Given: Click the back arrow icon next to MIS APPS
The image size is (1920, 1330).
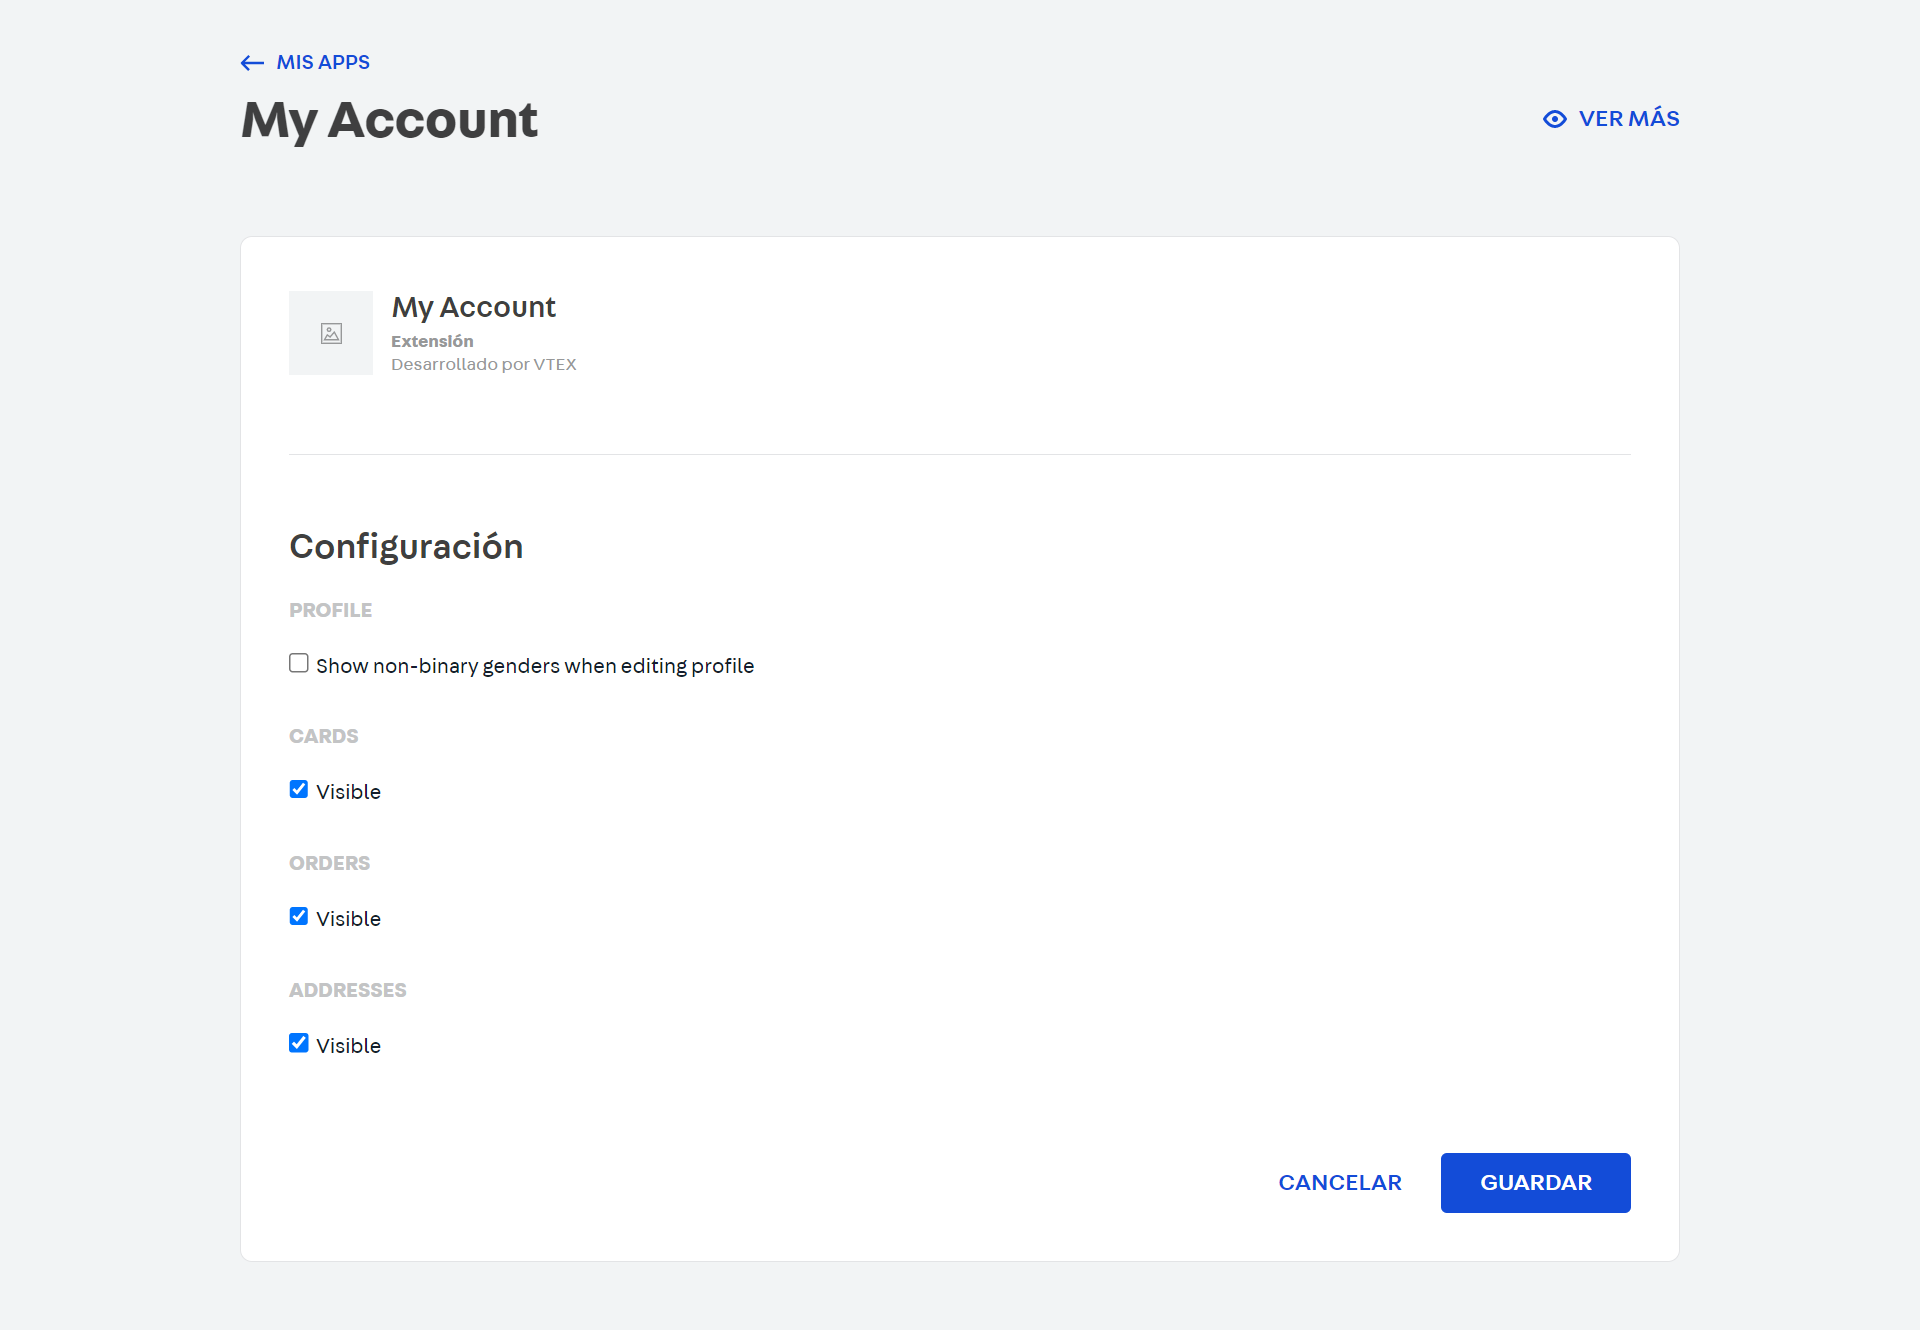Looking at the screenshot, I should tap(250, 62).
